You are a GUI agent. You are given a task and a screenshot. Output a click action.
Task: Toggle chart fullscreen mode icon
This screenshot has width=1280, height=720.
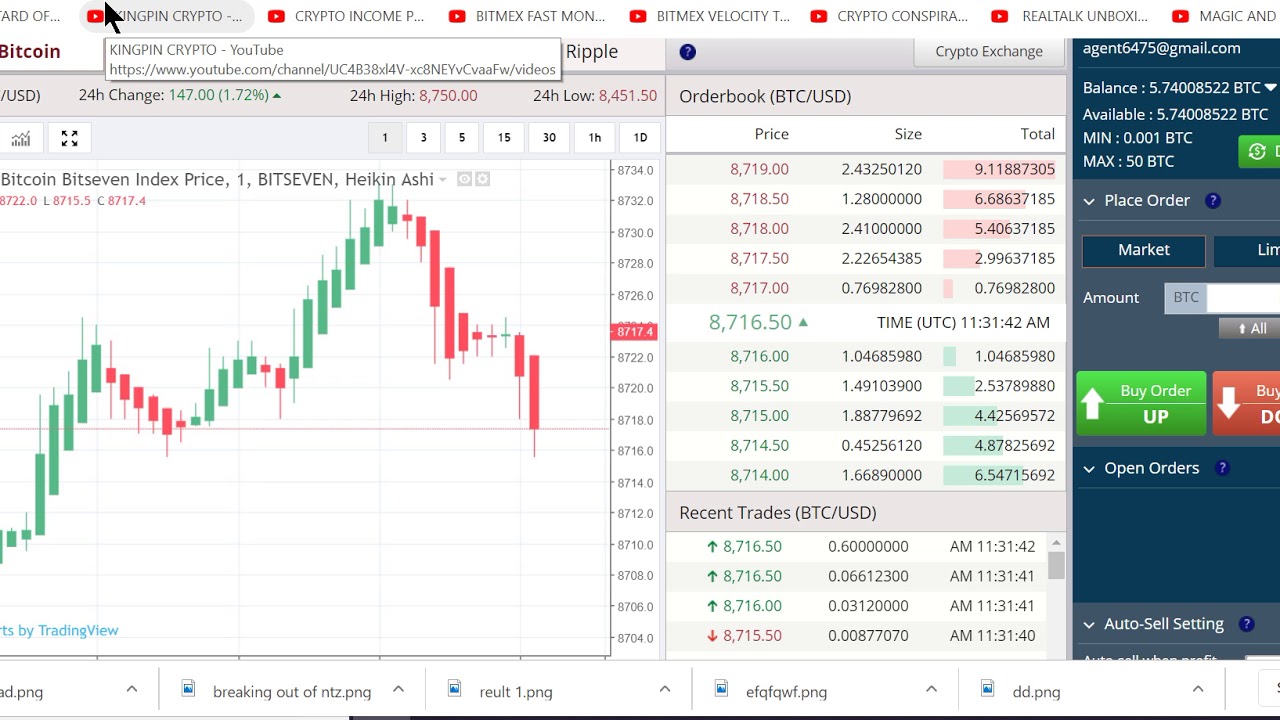(x=69, y=138)
